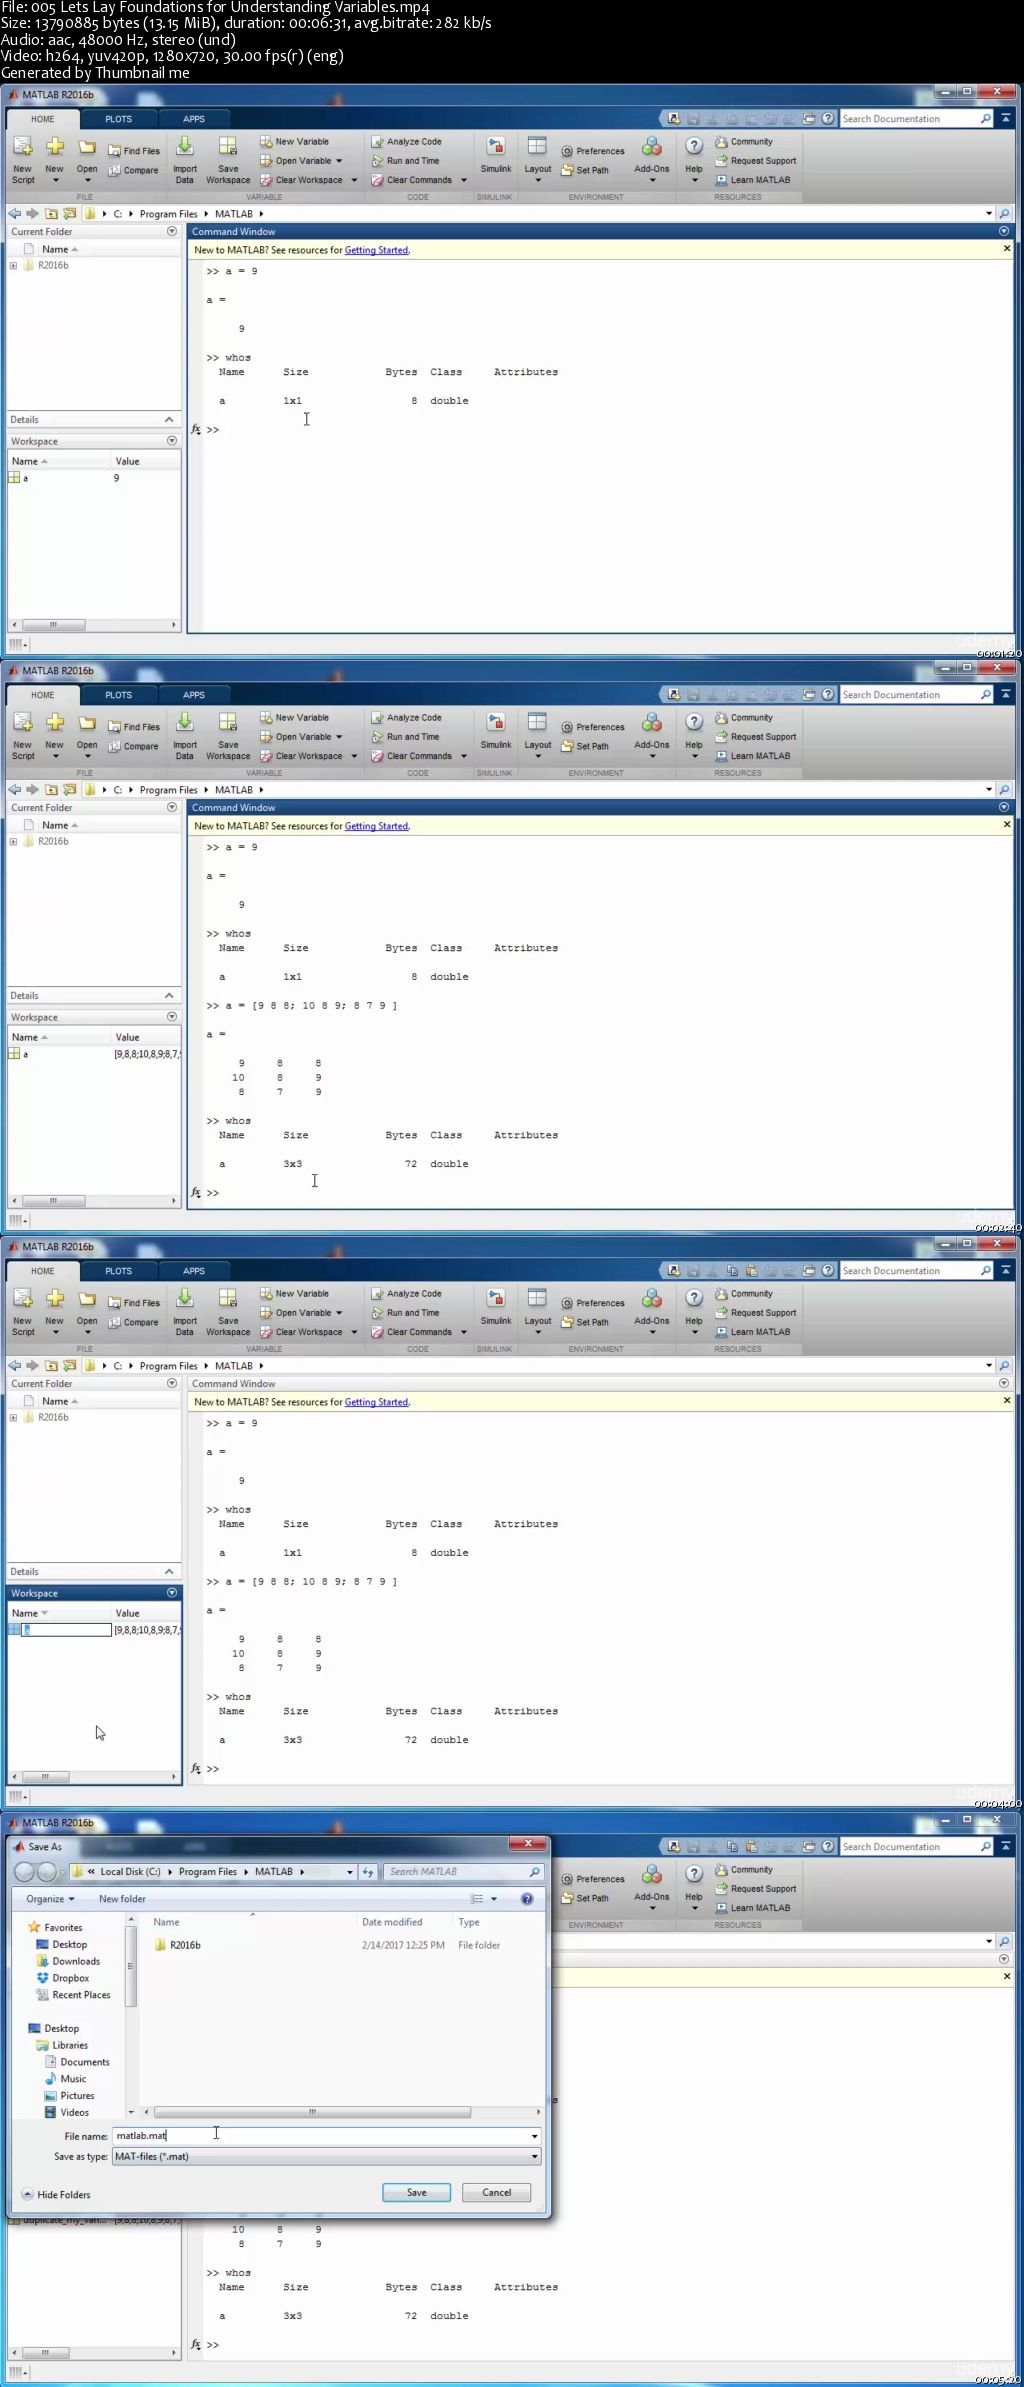Open the Getting Started link in the variable rename frame

[376, 1402]
